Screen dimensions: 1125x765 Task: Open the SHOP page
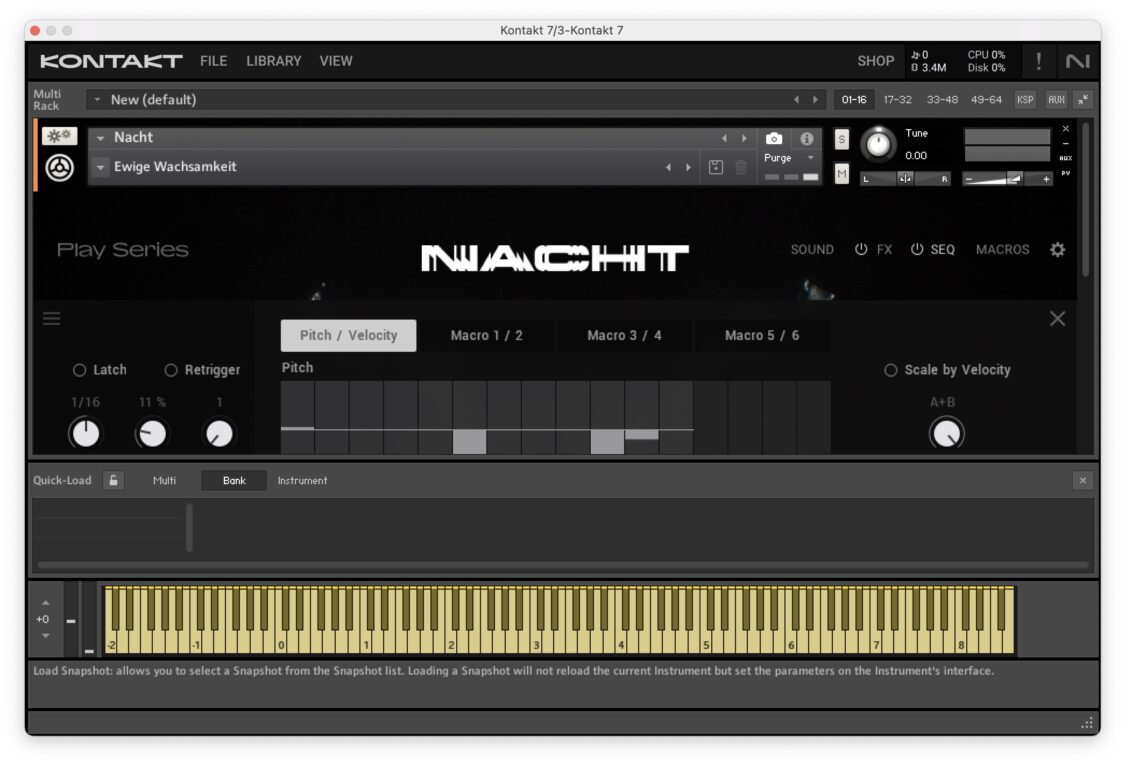876,61
